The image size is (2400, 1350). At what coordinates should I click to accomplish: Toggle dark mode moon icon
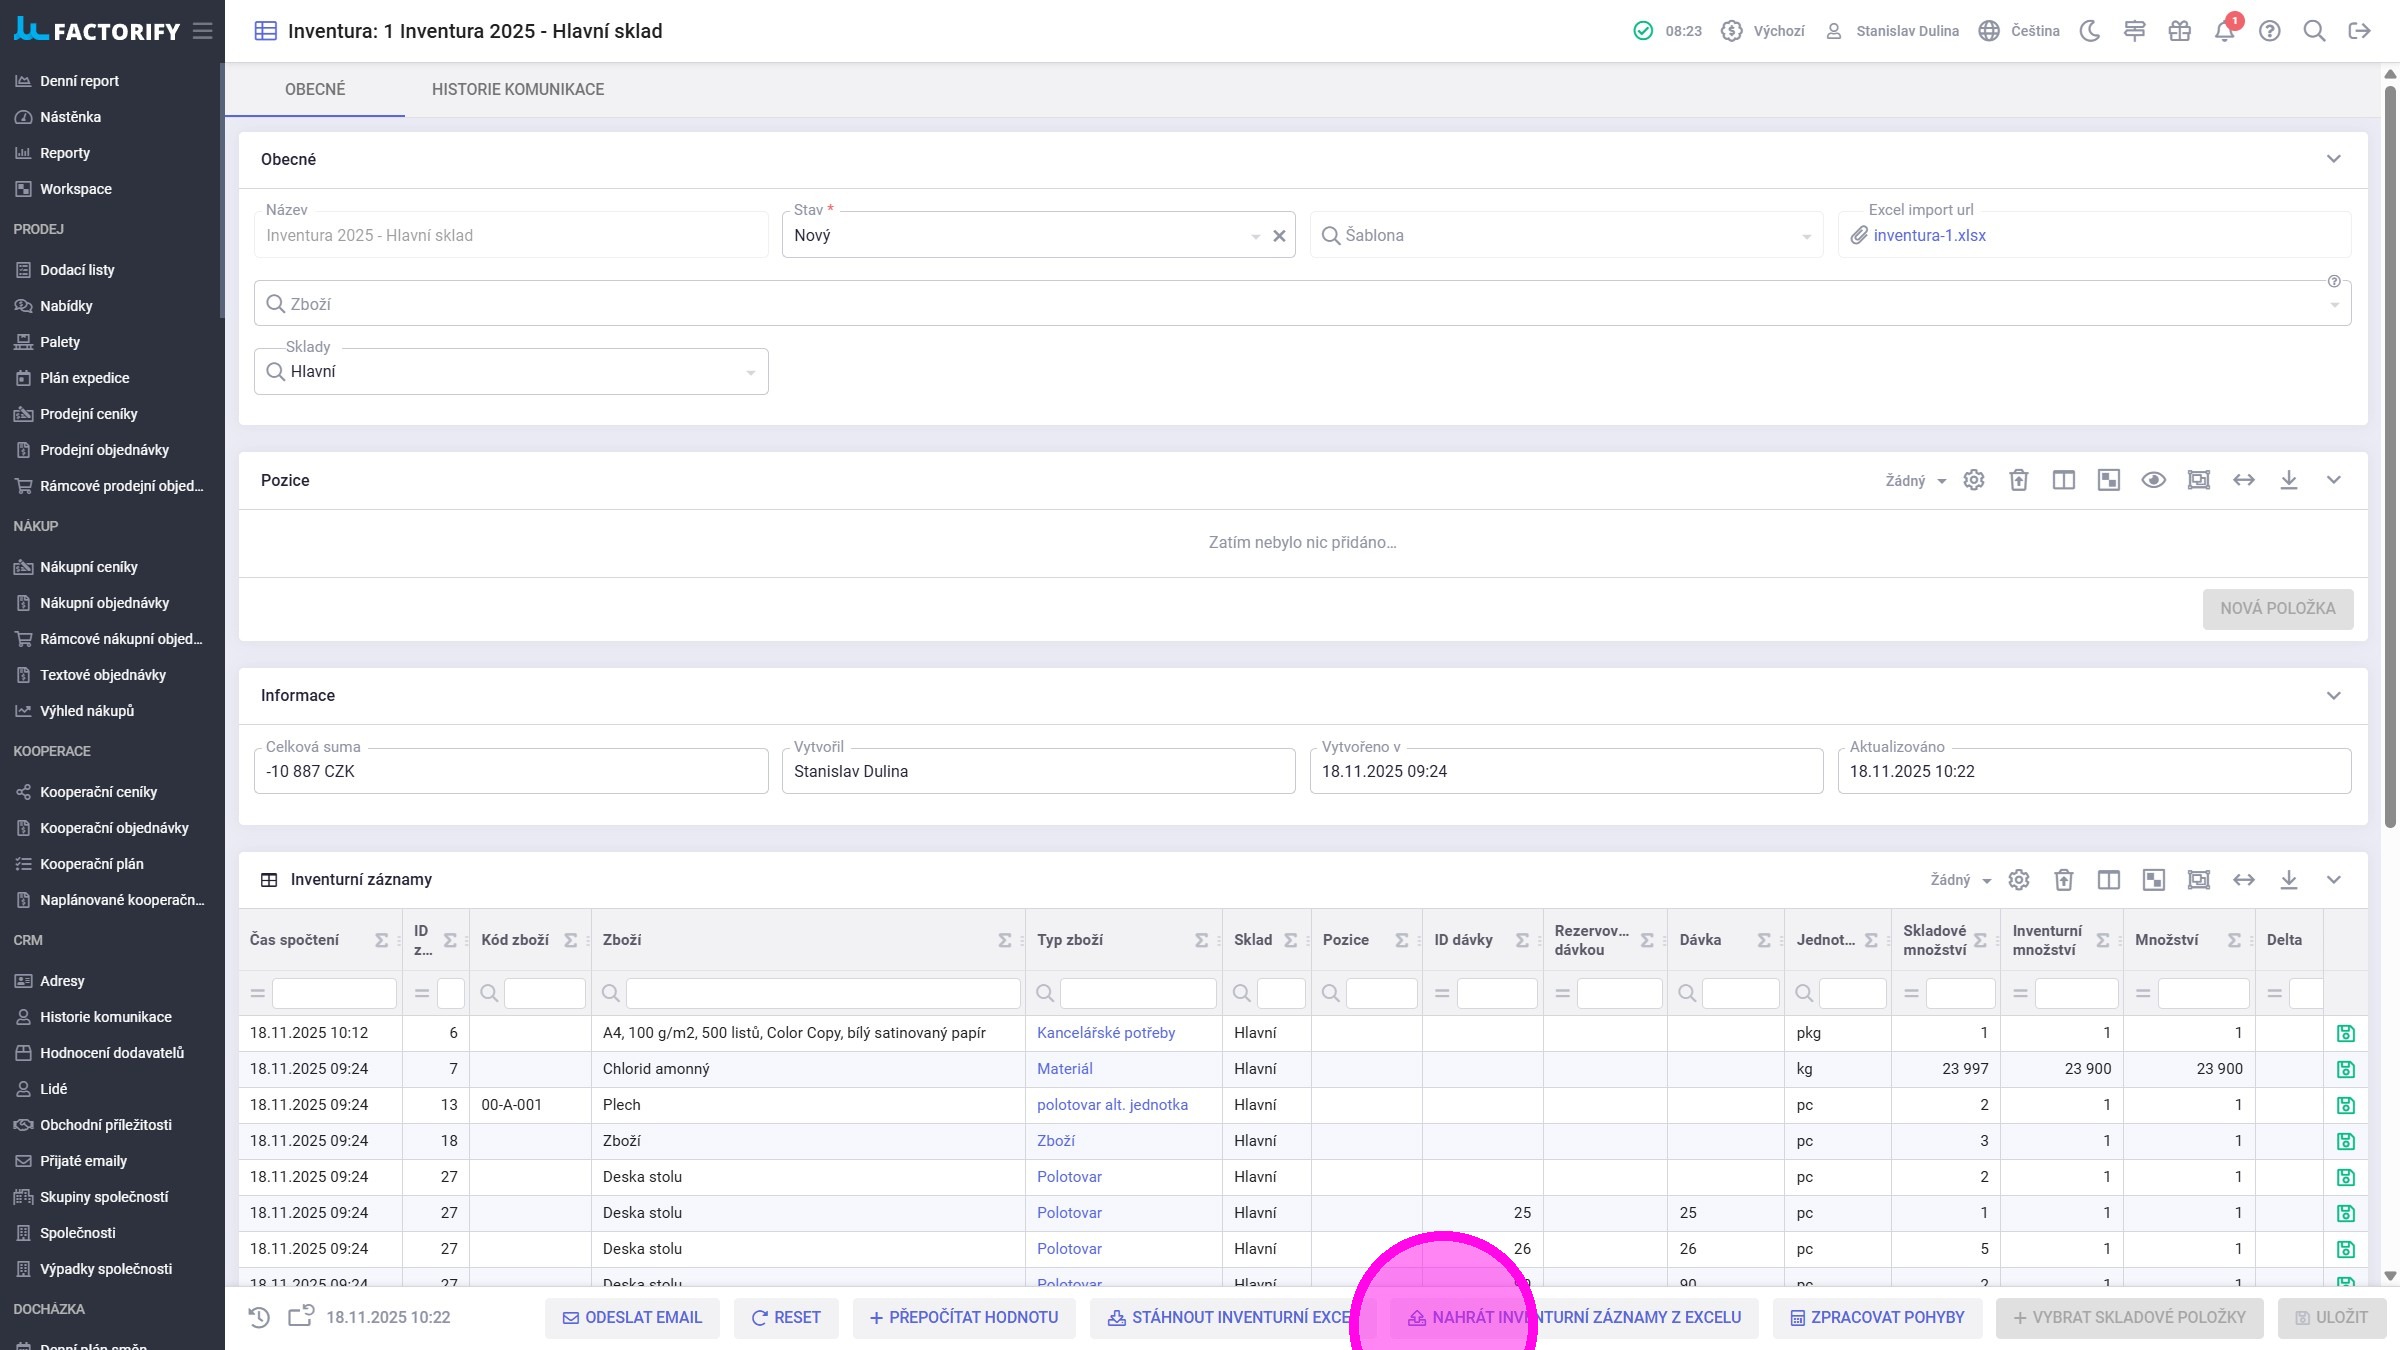pos(2089,31)
